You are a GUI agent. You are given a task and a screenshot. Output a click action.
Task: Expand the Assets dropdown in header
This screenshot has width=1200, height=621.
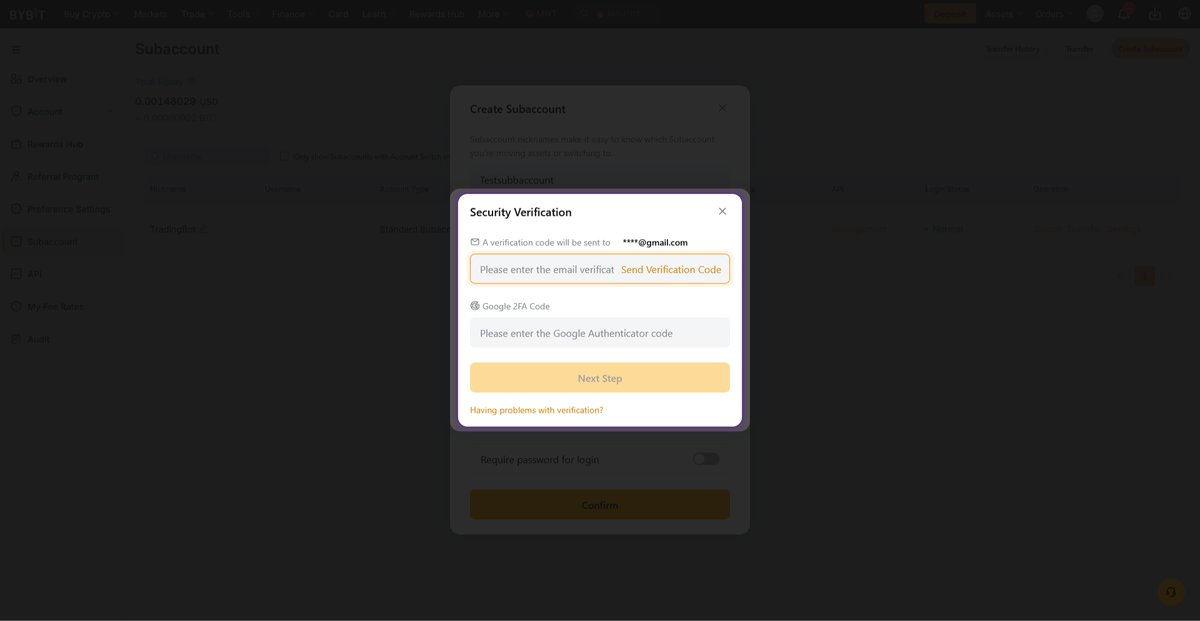(x=1003, y=14)
